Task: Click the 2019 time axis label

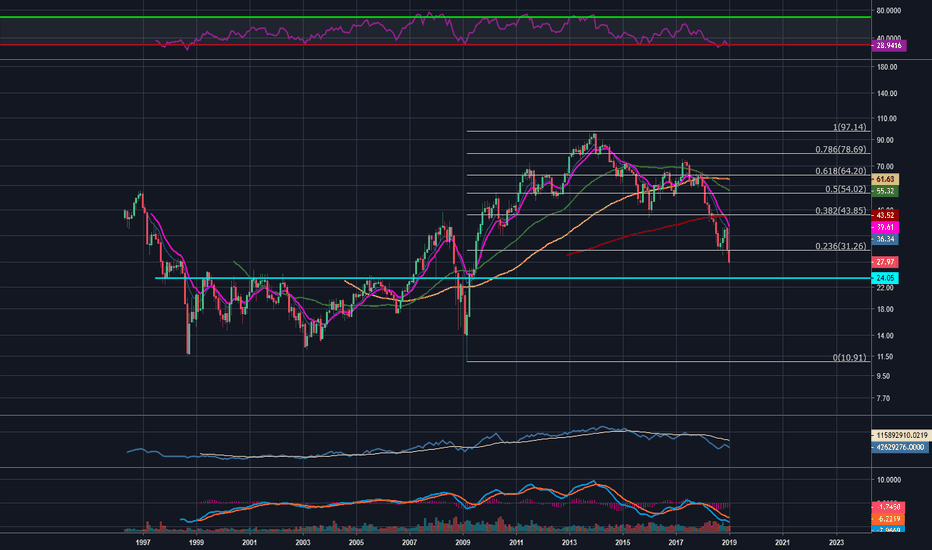Action: coord(729,542)
